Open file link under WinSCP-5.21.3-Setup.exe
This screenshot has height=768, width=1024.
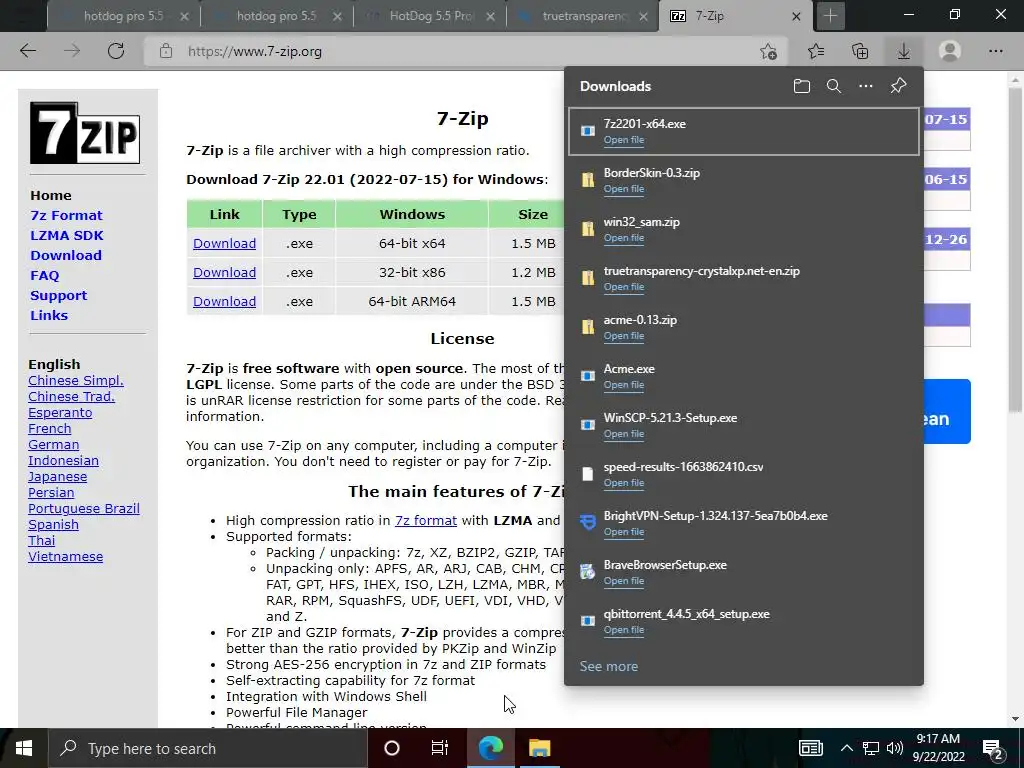pos(624,434)
